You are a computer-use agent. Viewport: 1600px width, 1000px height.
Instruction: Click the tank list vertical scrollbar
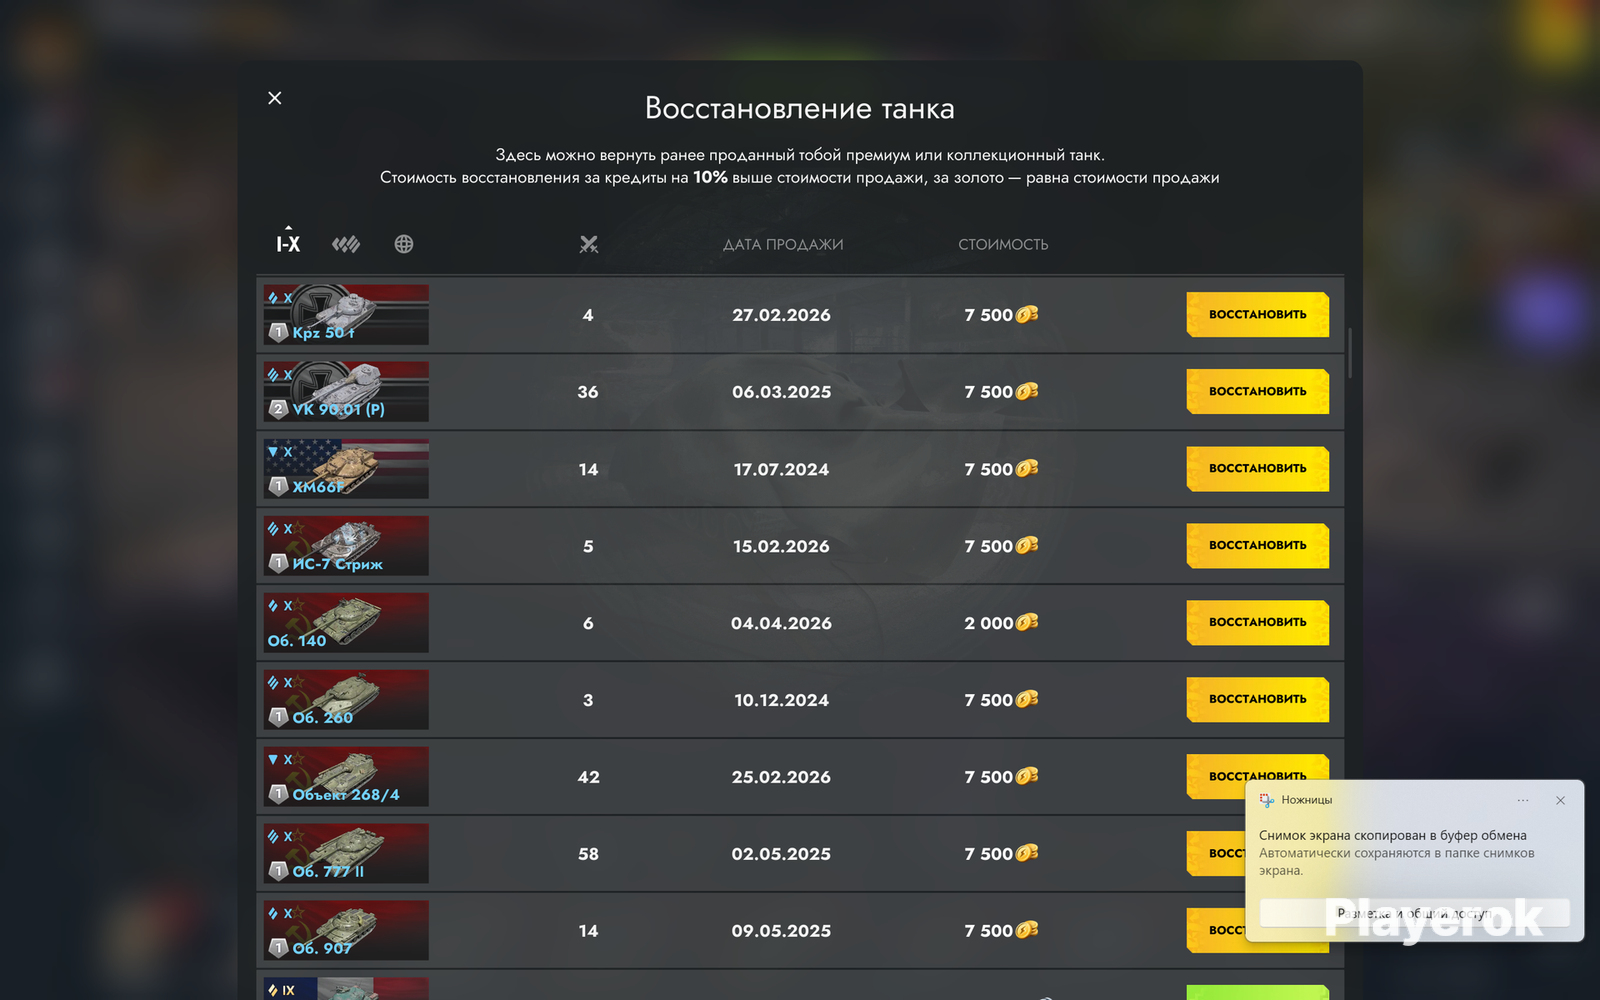click(1350, 353)
